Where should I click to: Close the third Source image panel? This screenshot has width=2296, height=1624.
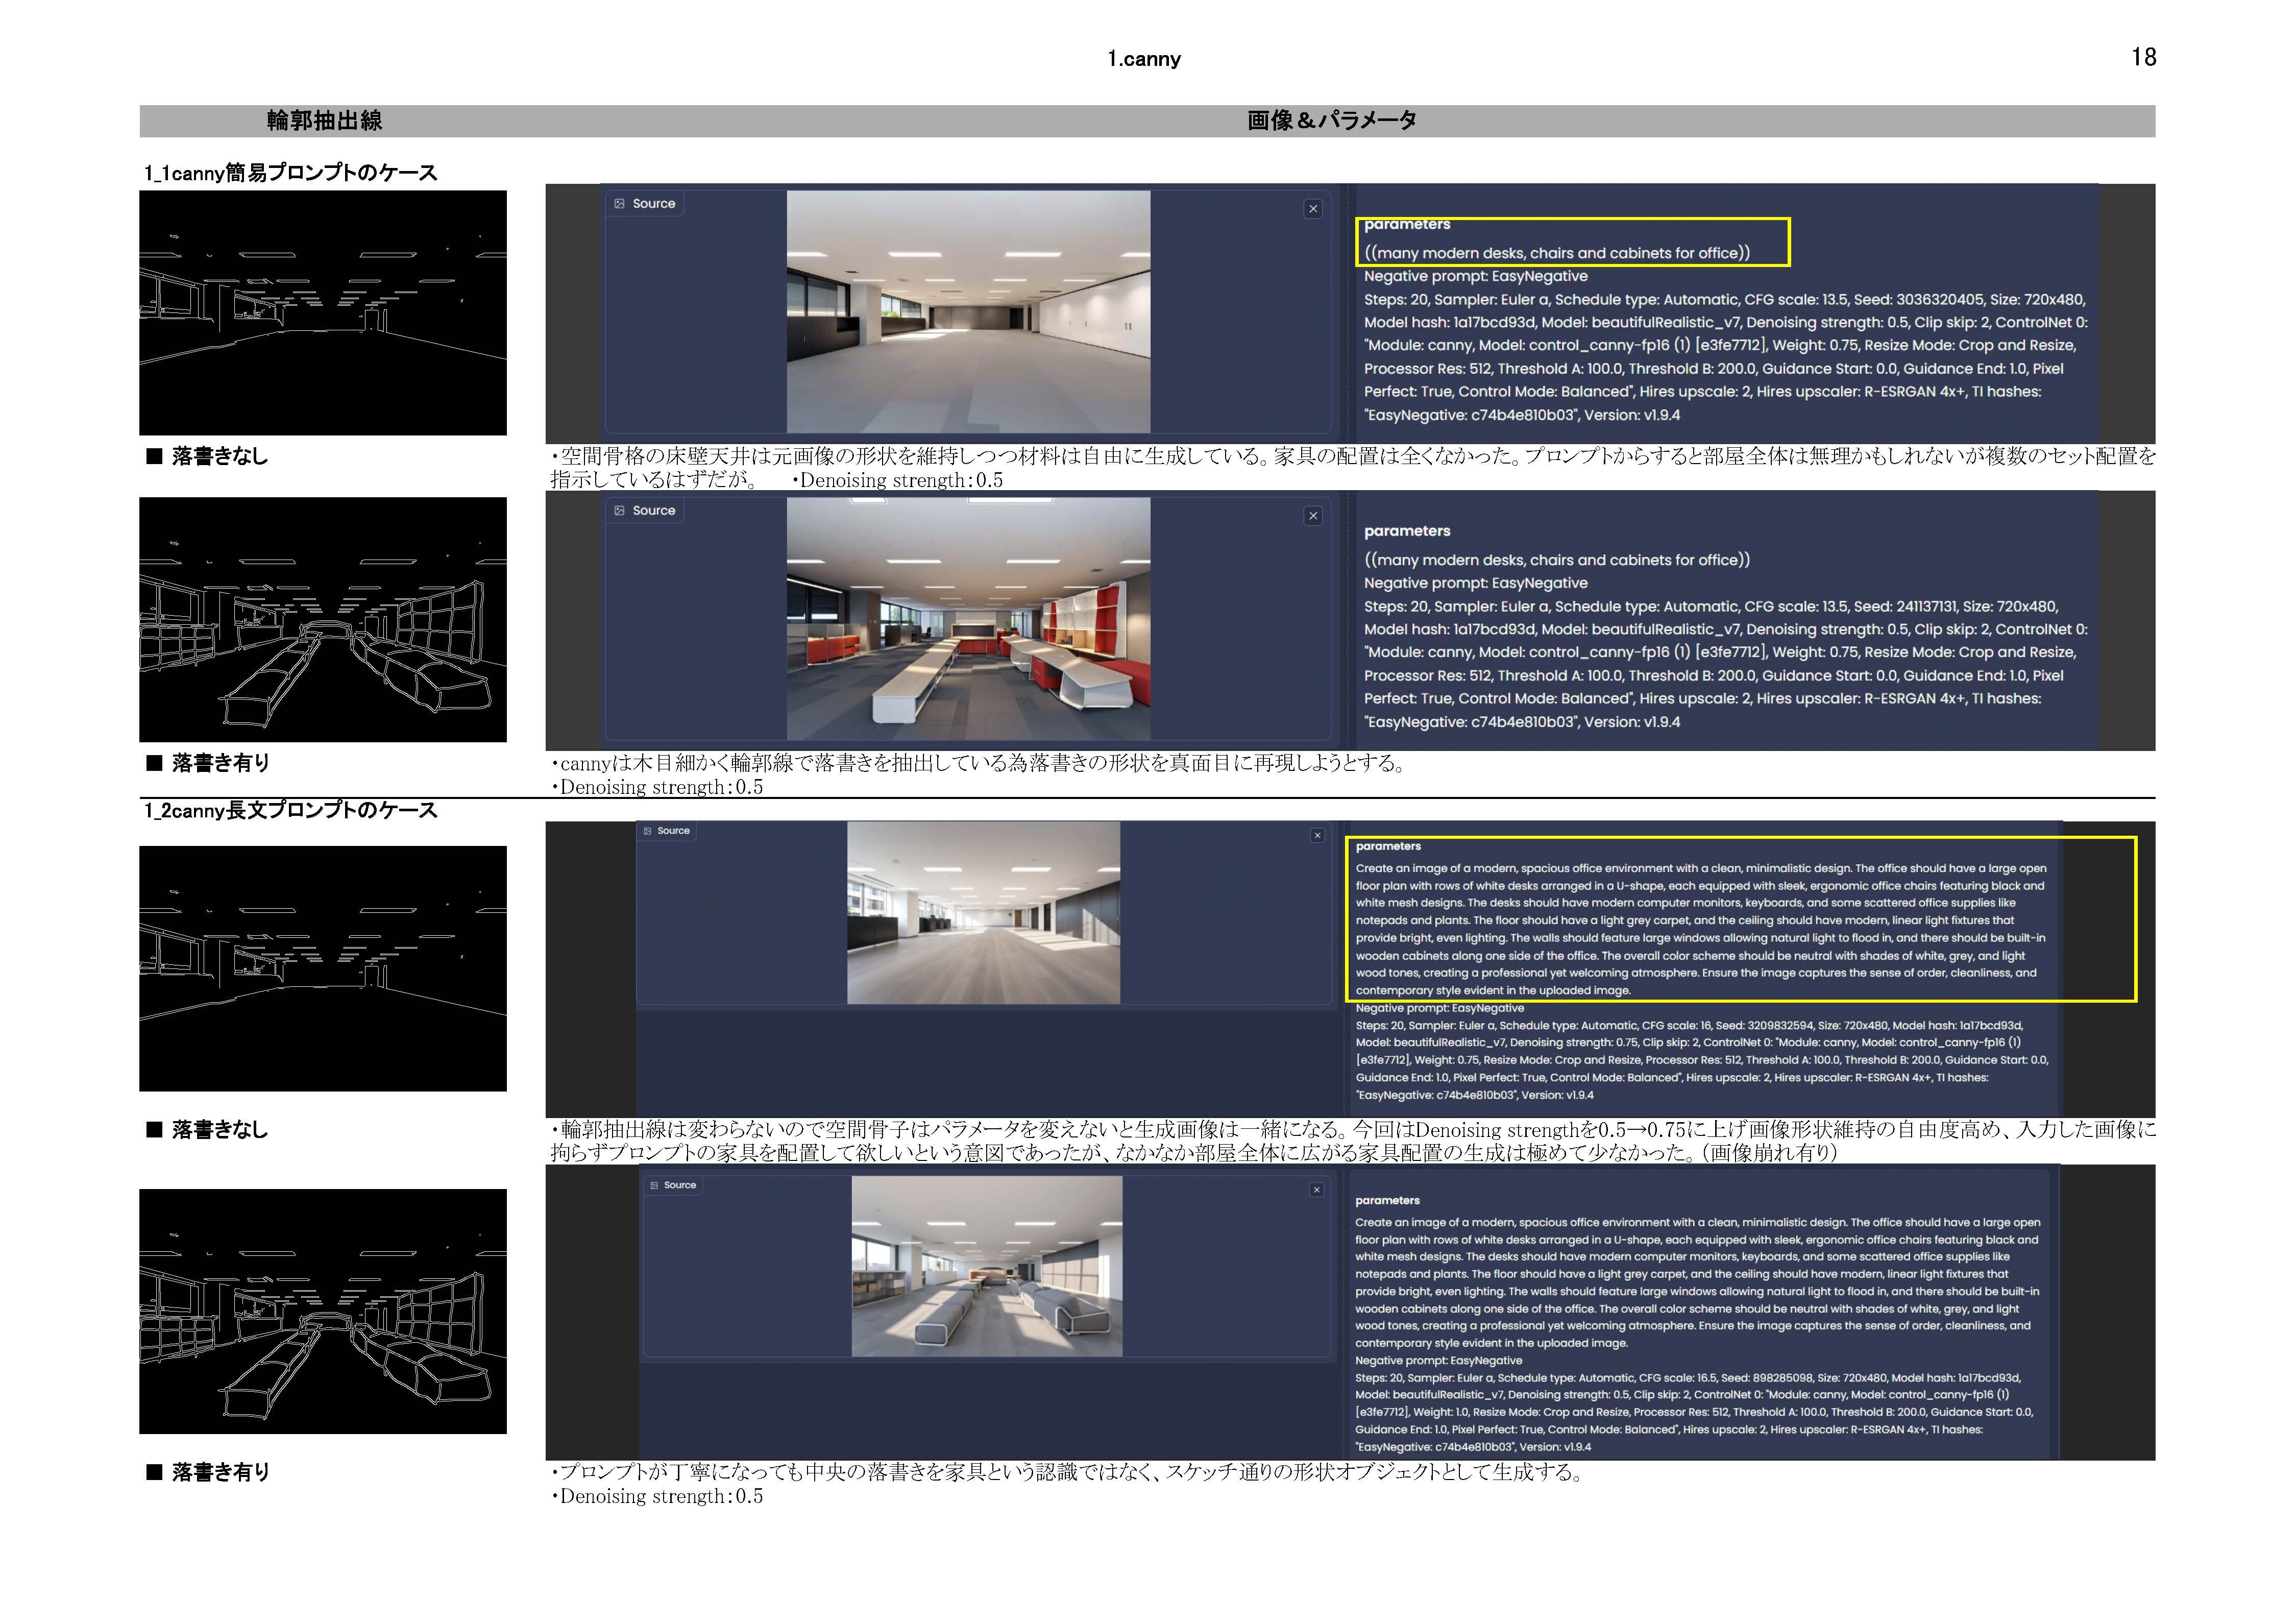coord(1317,835)
